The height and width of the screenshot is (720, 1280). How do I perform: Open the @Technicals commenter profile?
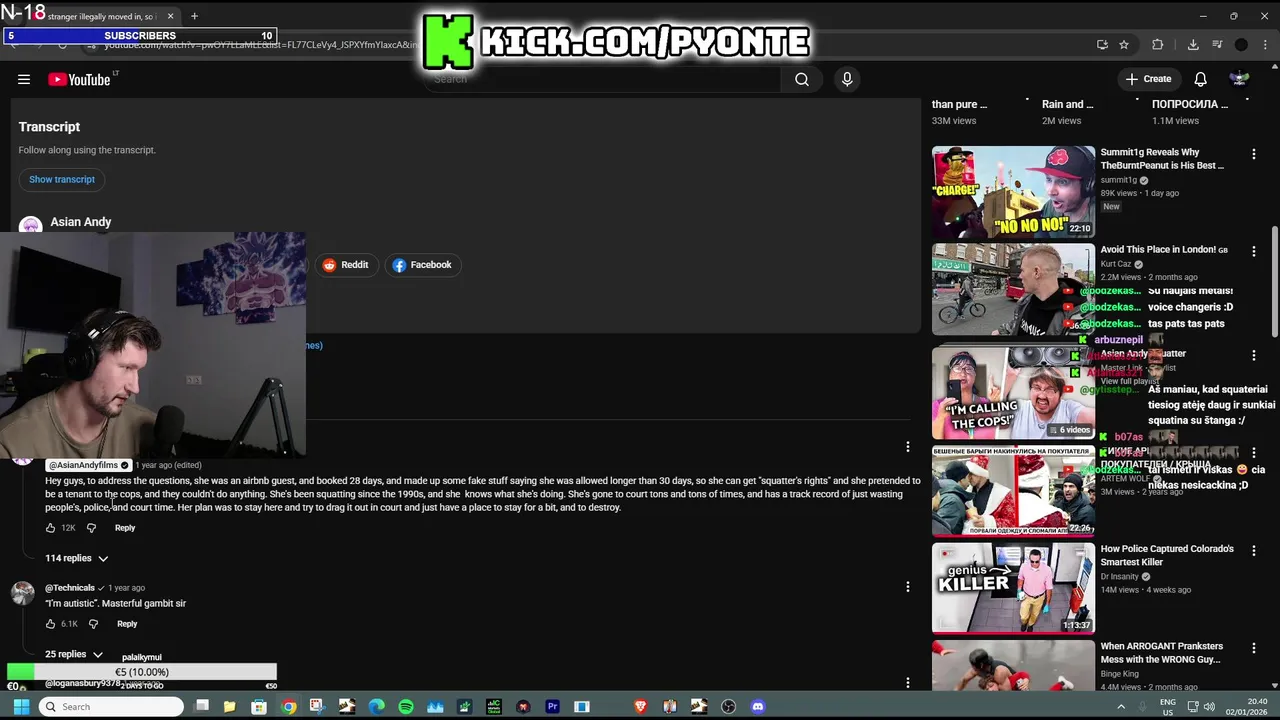pos(70,588)
